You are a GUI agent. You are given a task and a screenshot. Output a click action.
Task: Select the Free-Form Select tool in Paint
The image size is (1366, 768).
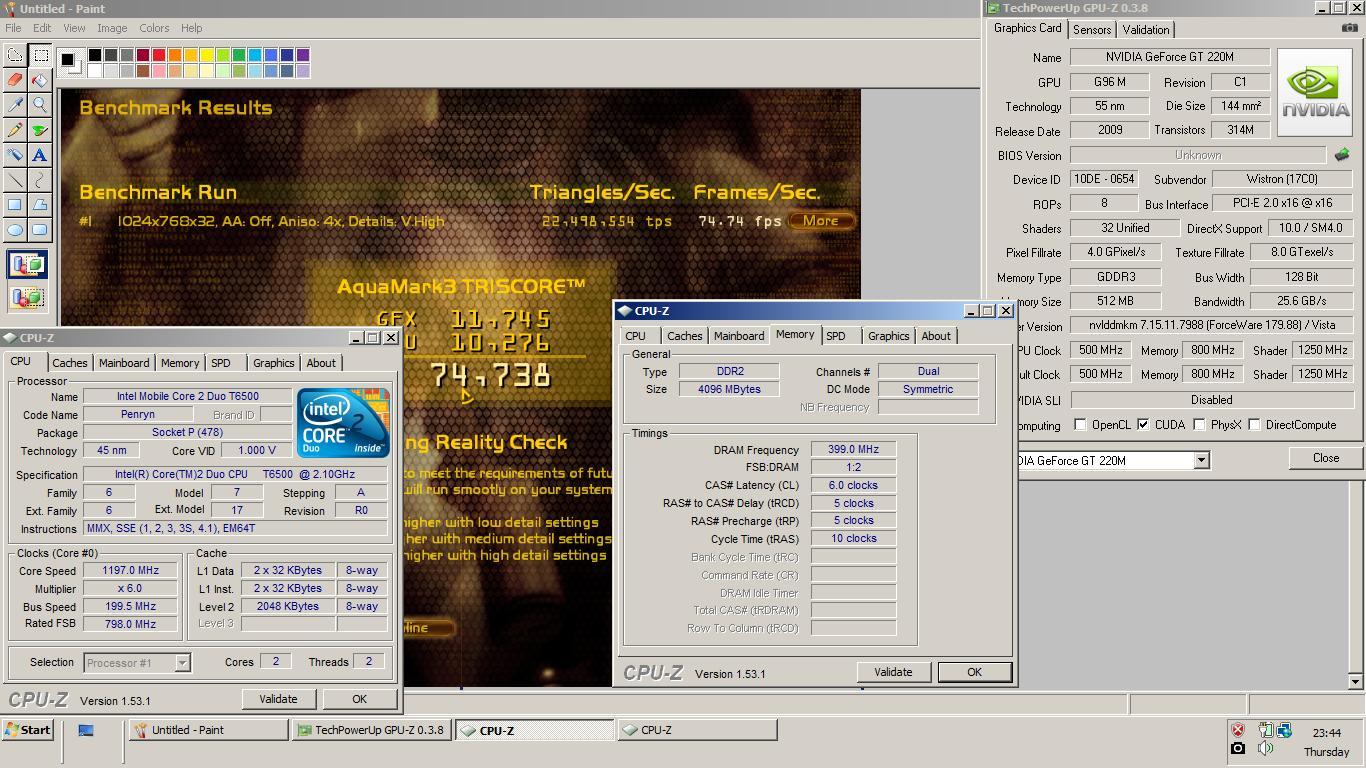[x=15, y=56]
